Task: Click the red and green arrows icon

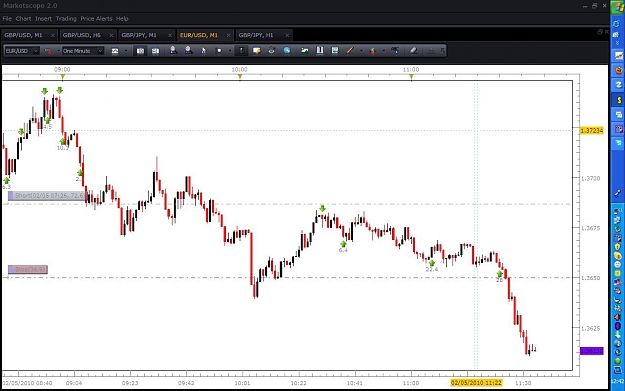Action: pyautogui.click(x=373, y=51)
